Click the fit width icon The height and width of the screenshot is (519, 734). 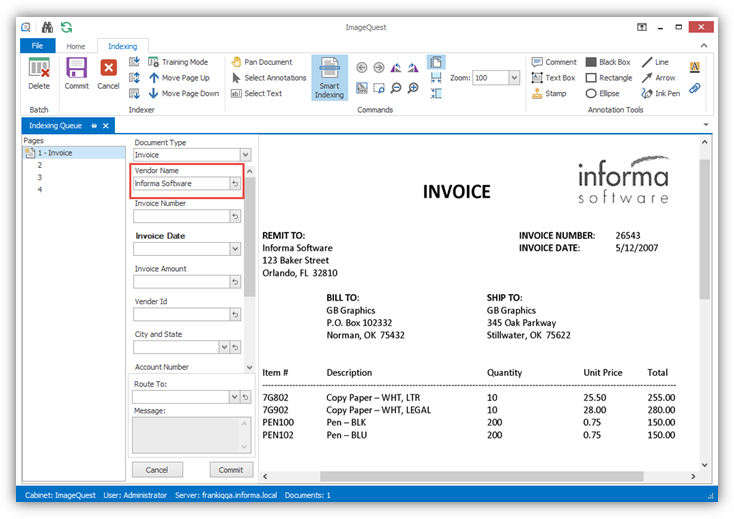coord(436,78)
